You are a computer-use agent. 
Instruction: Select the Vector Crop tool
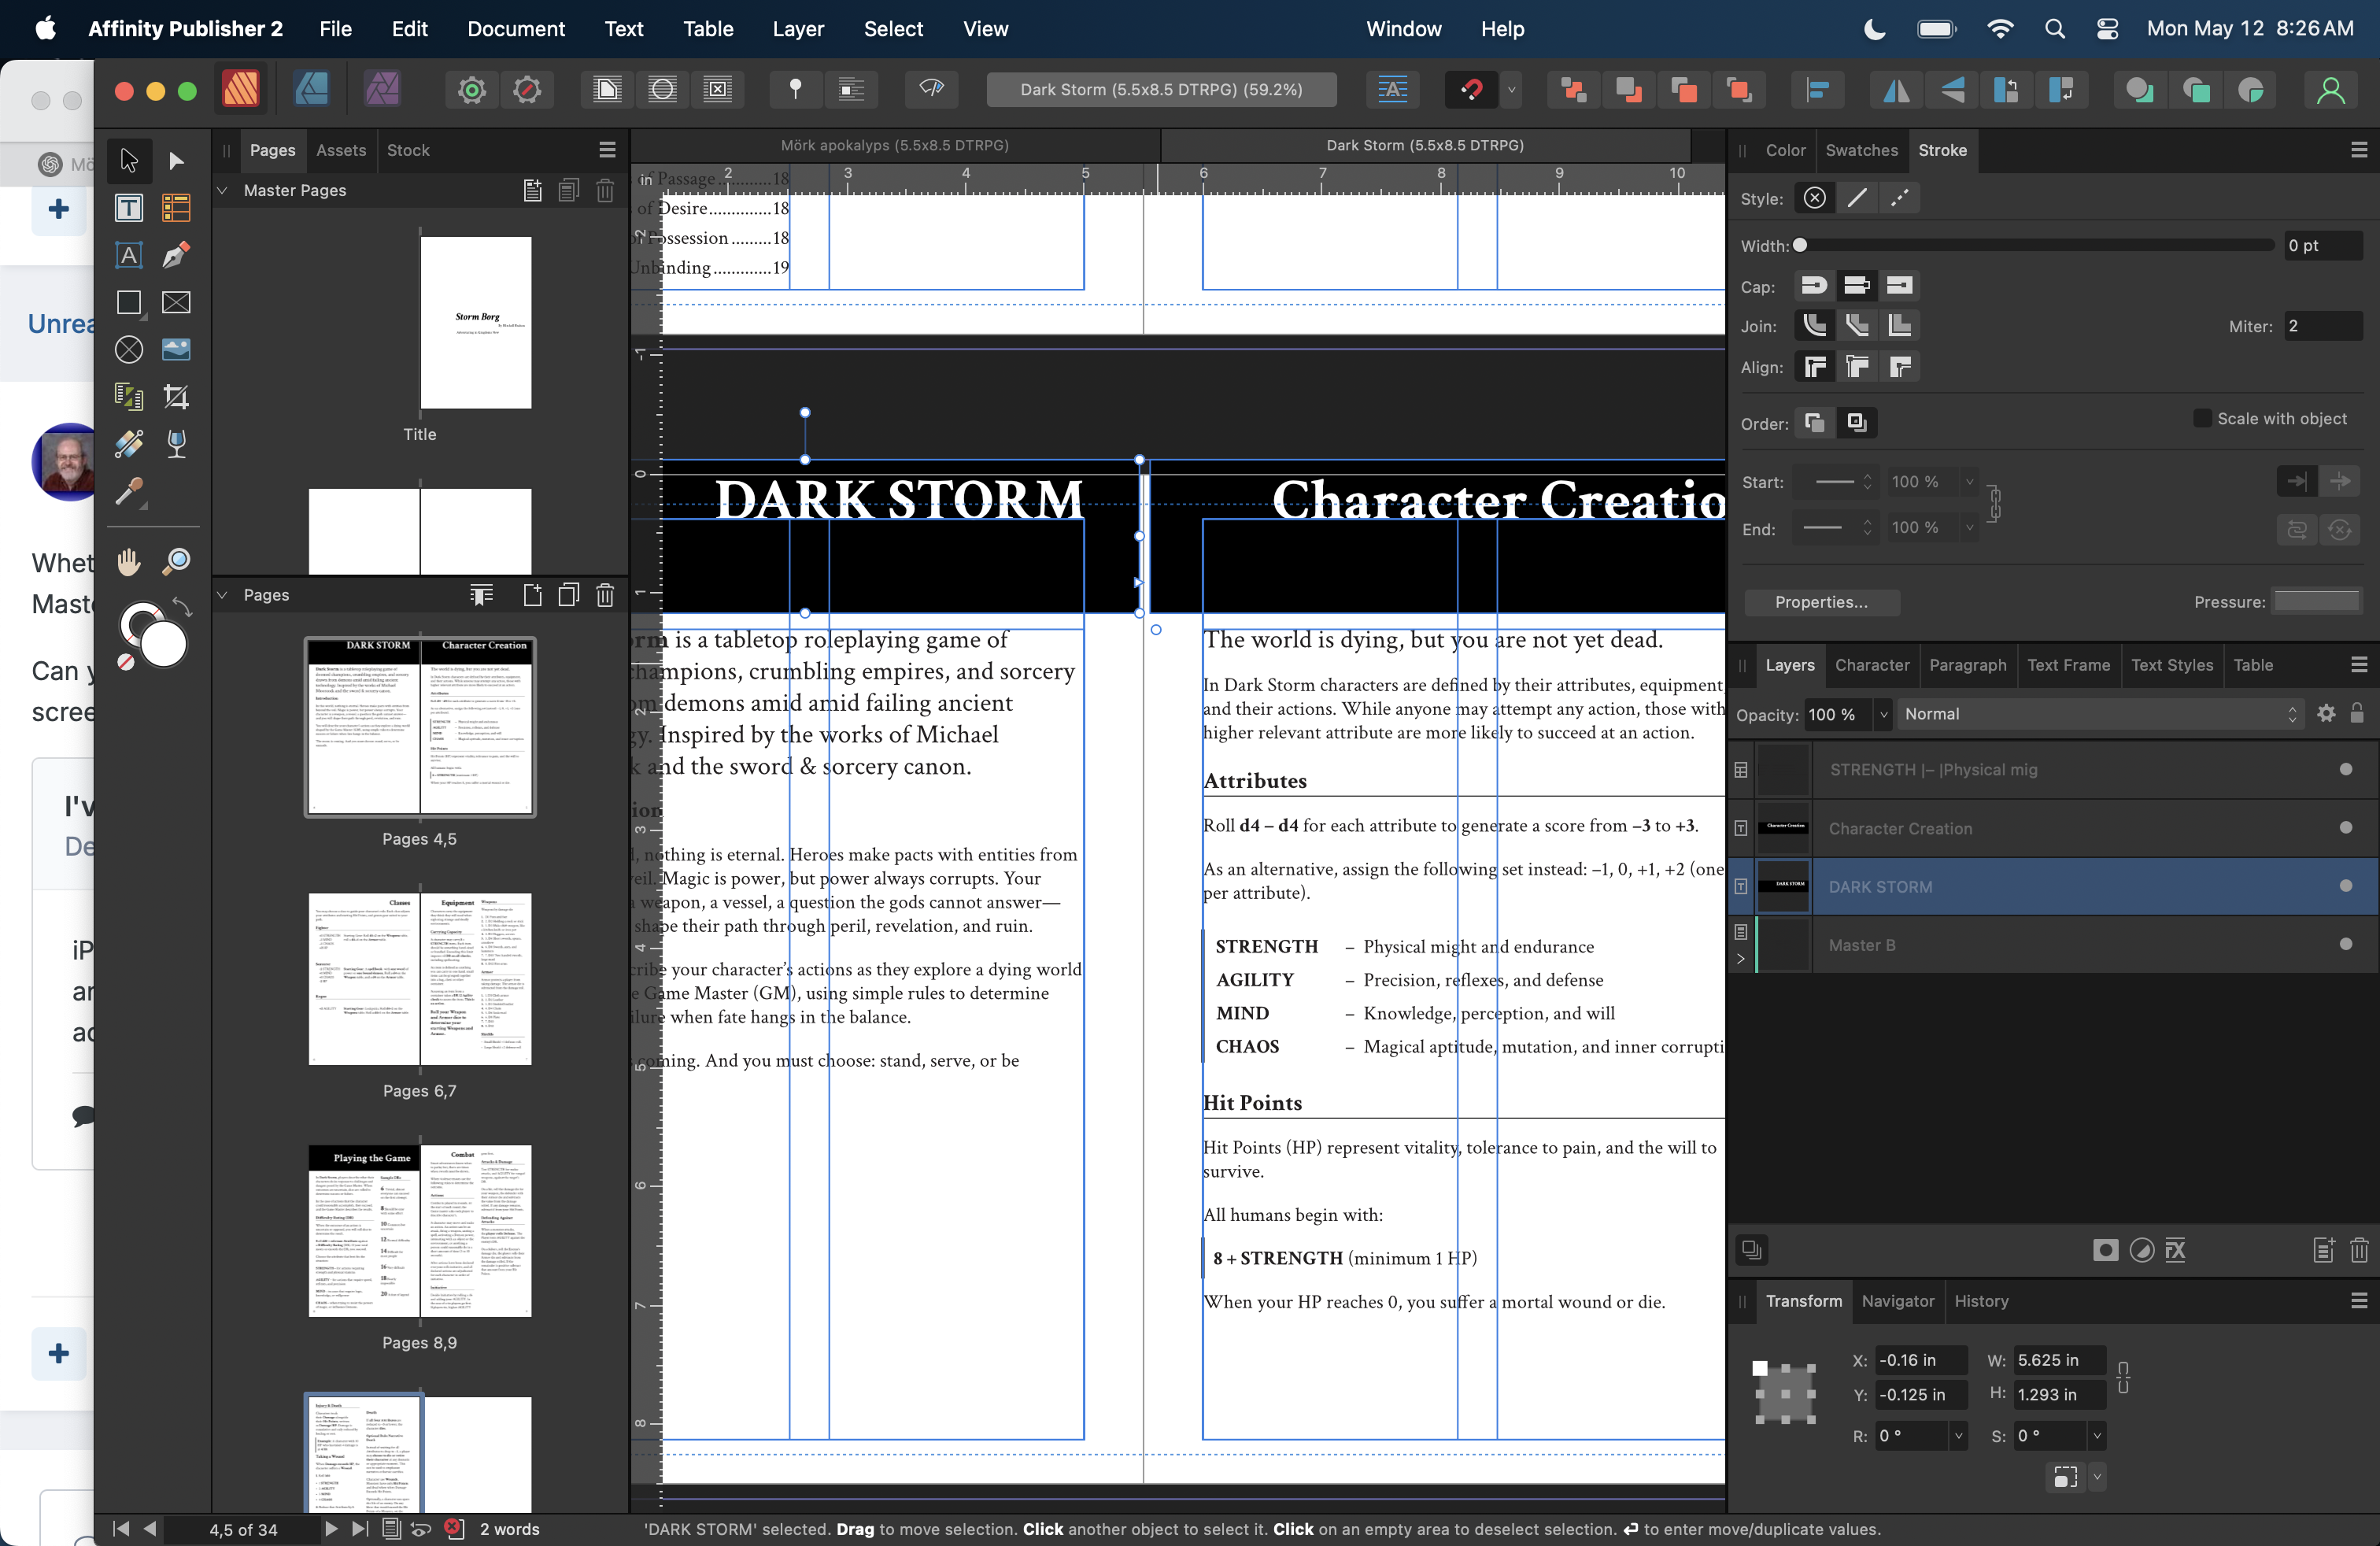coord(176,396)
